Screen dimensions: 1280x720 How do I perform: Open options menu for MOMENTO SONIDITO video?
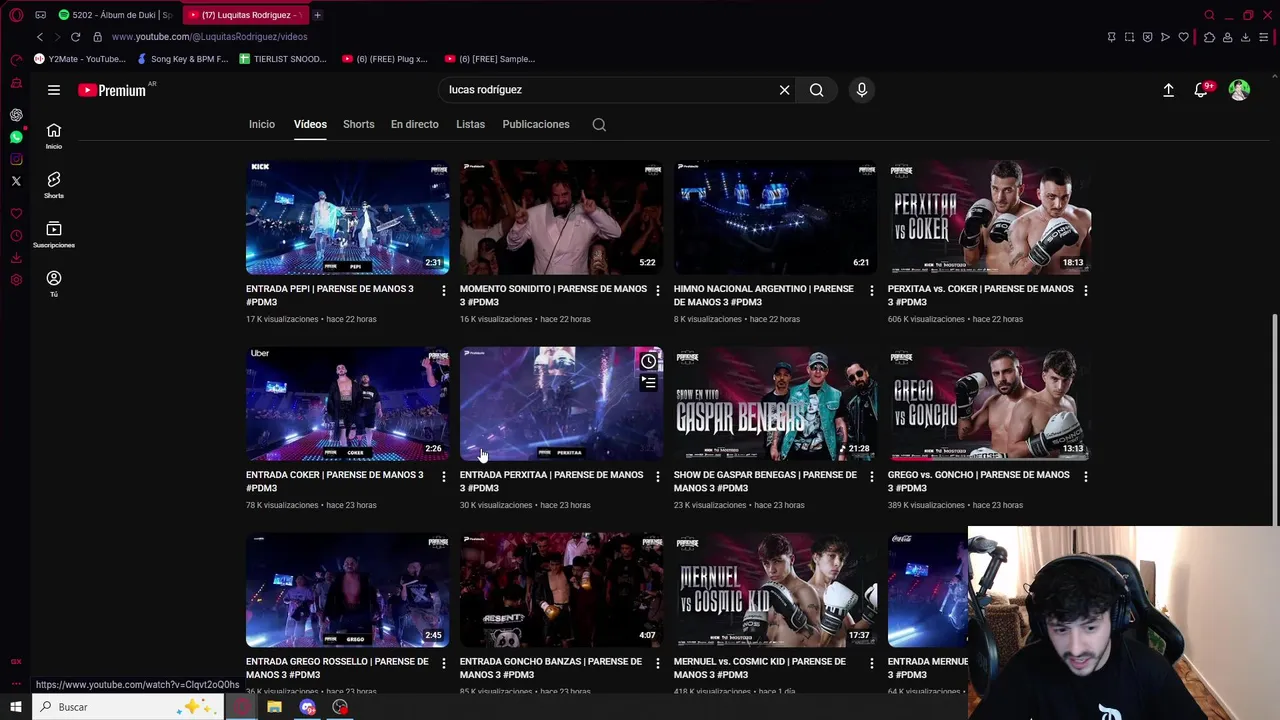point(658,291)
